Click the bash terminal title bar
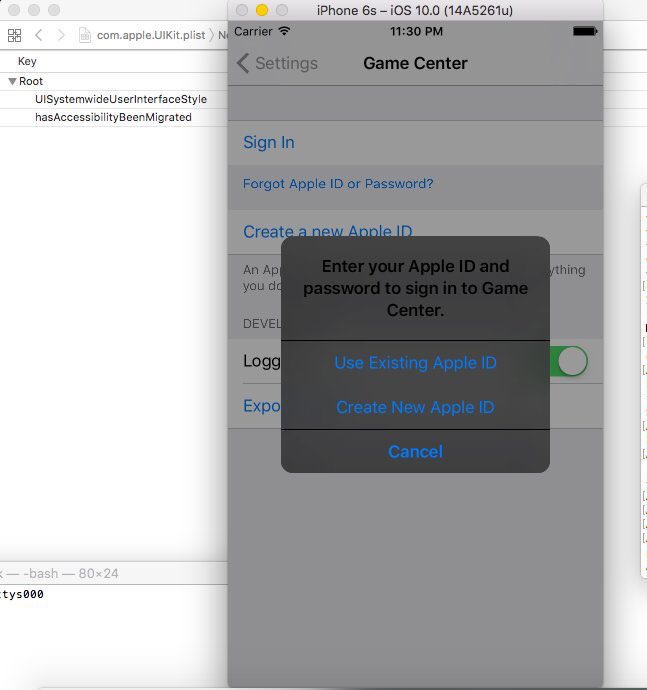The width and height of the screenshot is (647, 690). (x=114, y=573)
